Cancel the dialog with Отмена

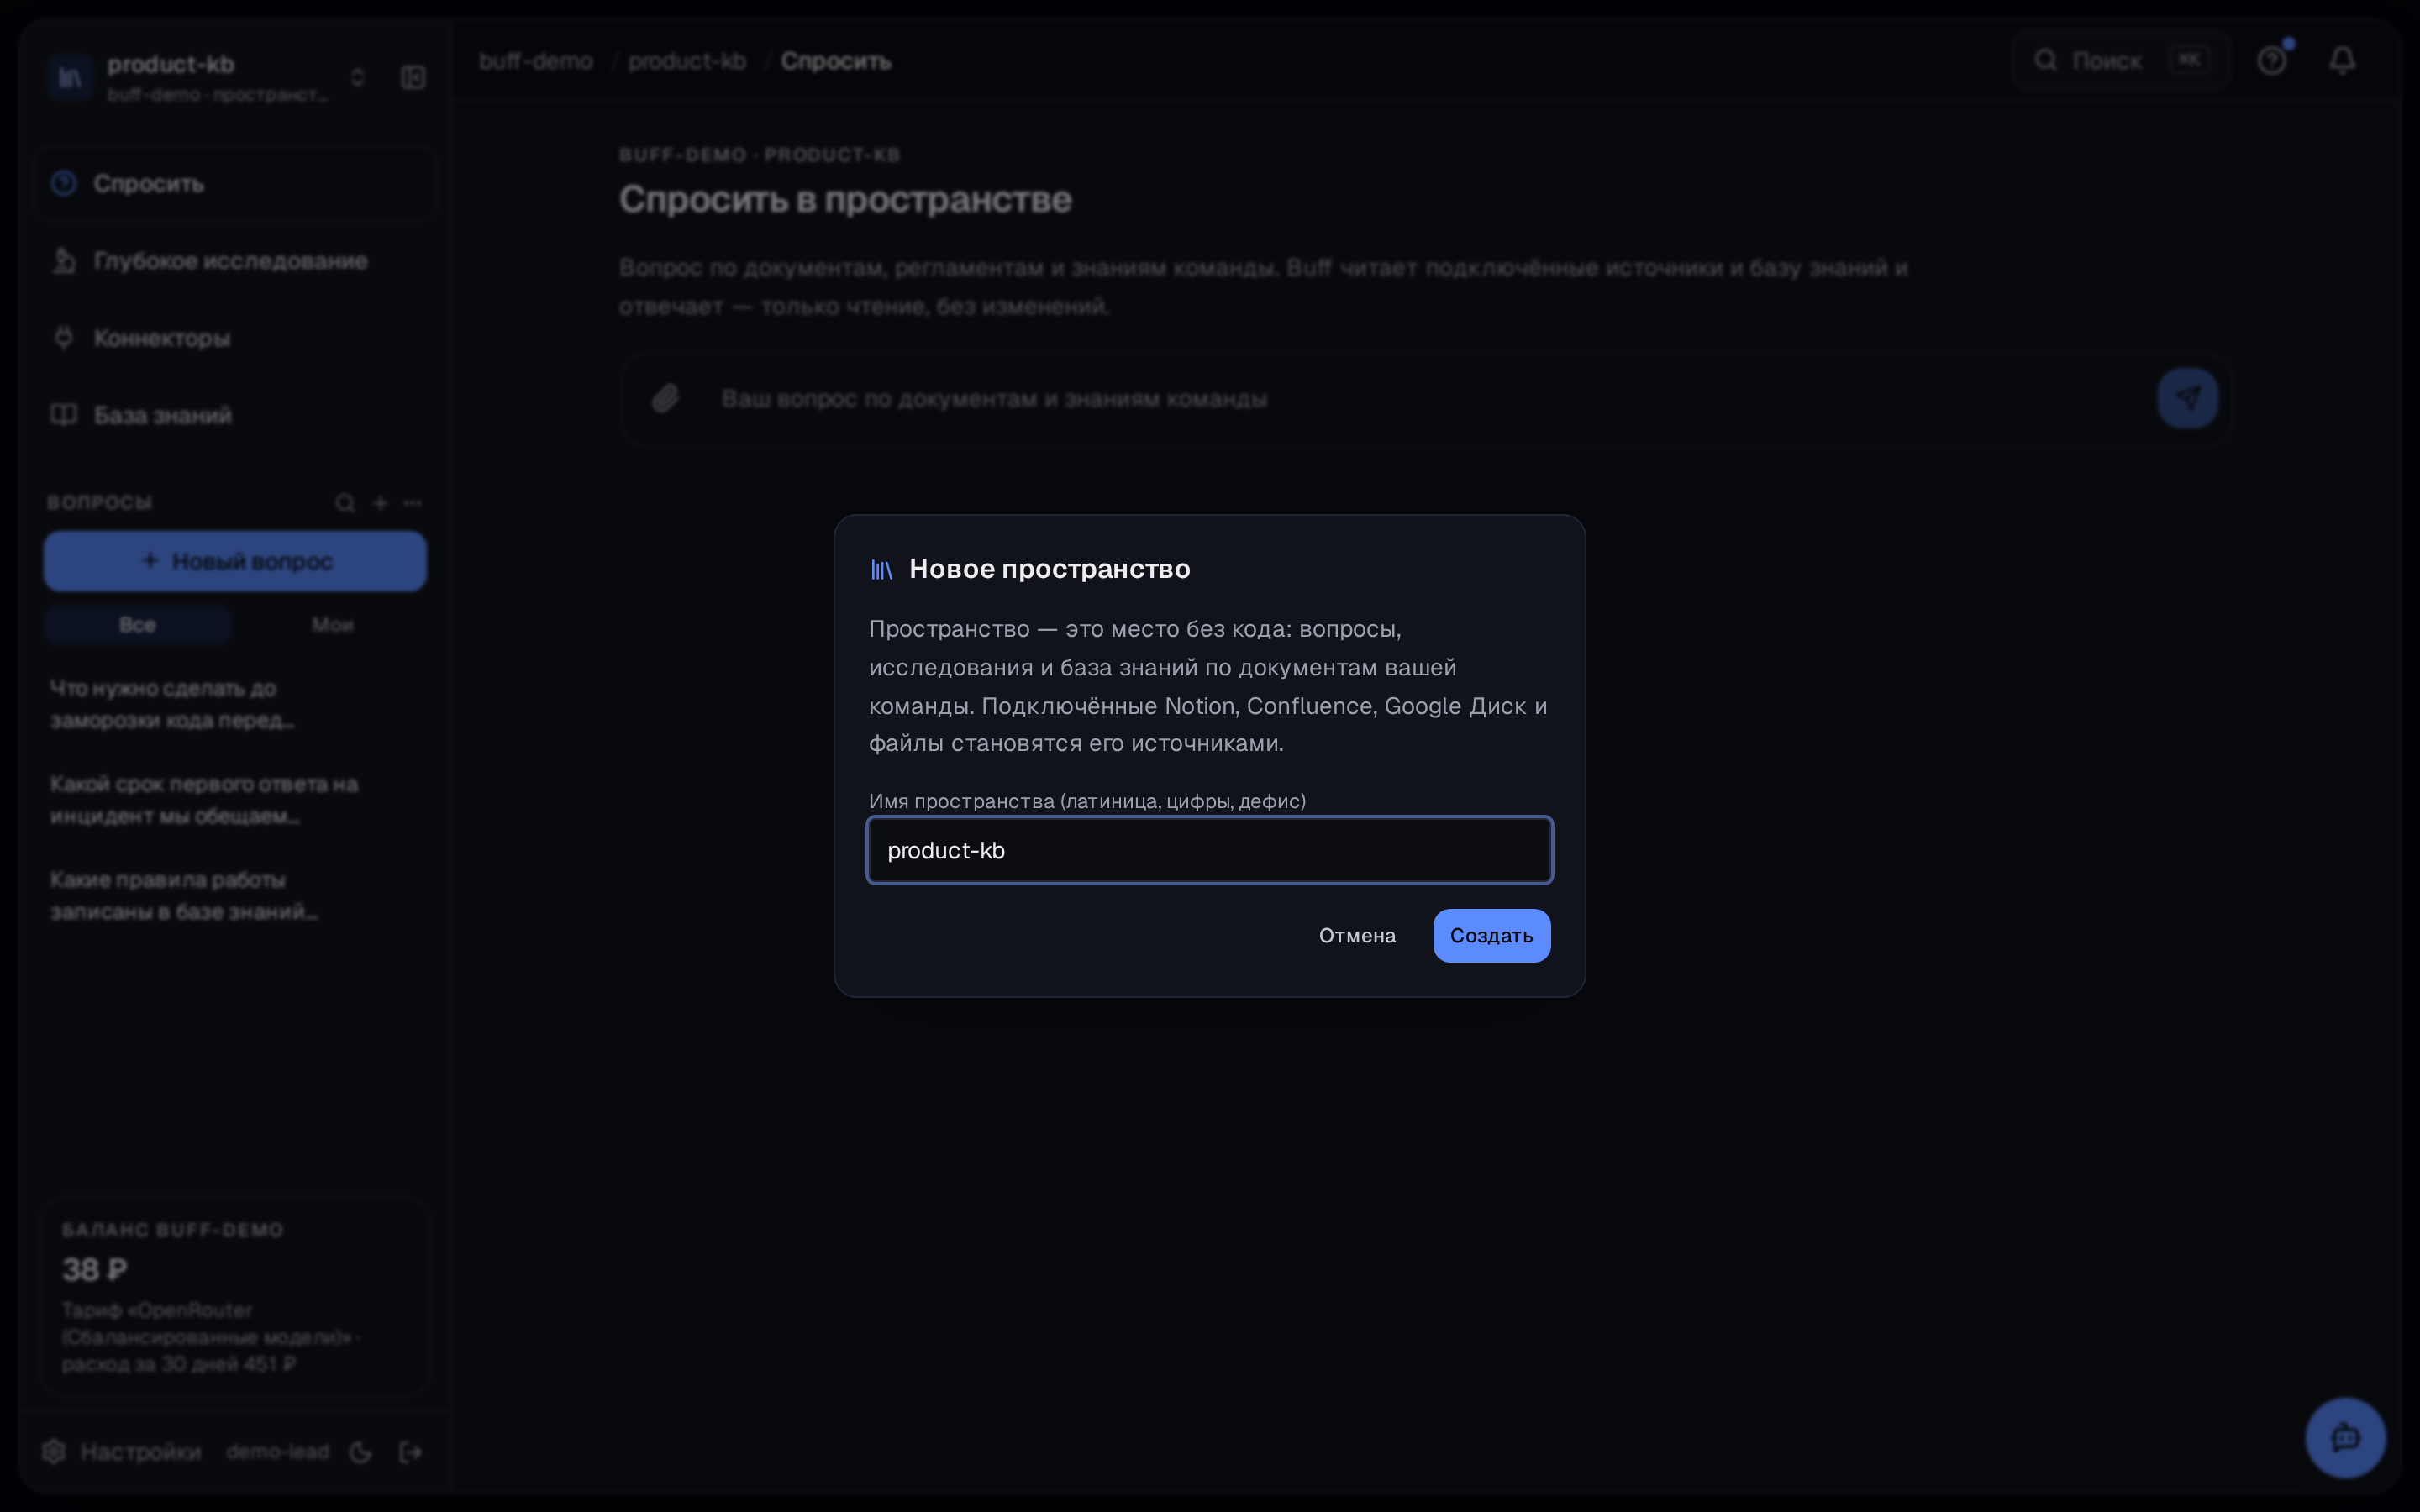[x=1357, y=935]
